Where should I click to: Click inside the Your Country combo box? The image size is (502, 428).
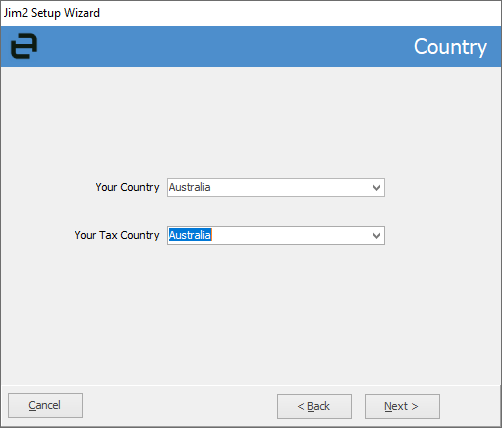tap(276, 188)
